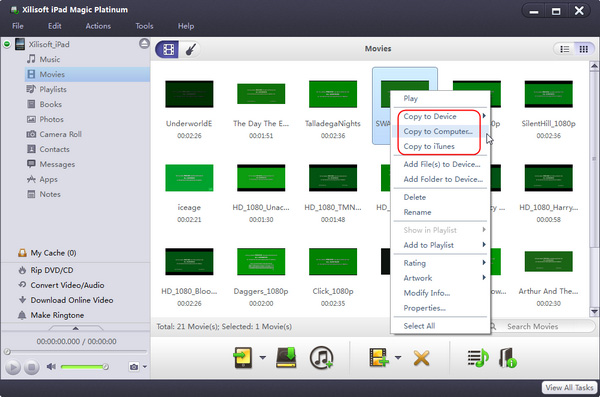Choose Add File(s) to Device in context menu
The width and height of the screenshot is (600, 397).
[x=440, y=164]
